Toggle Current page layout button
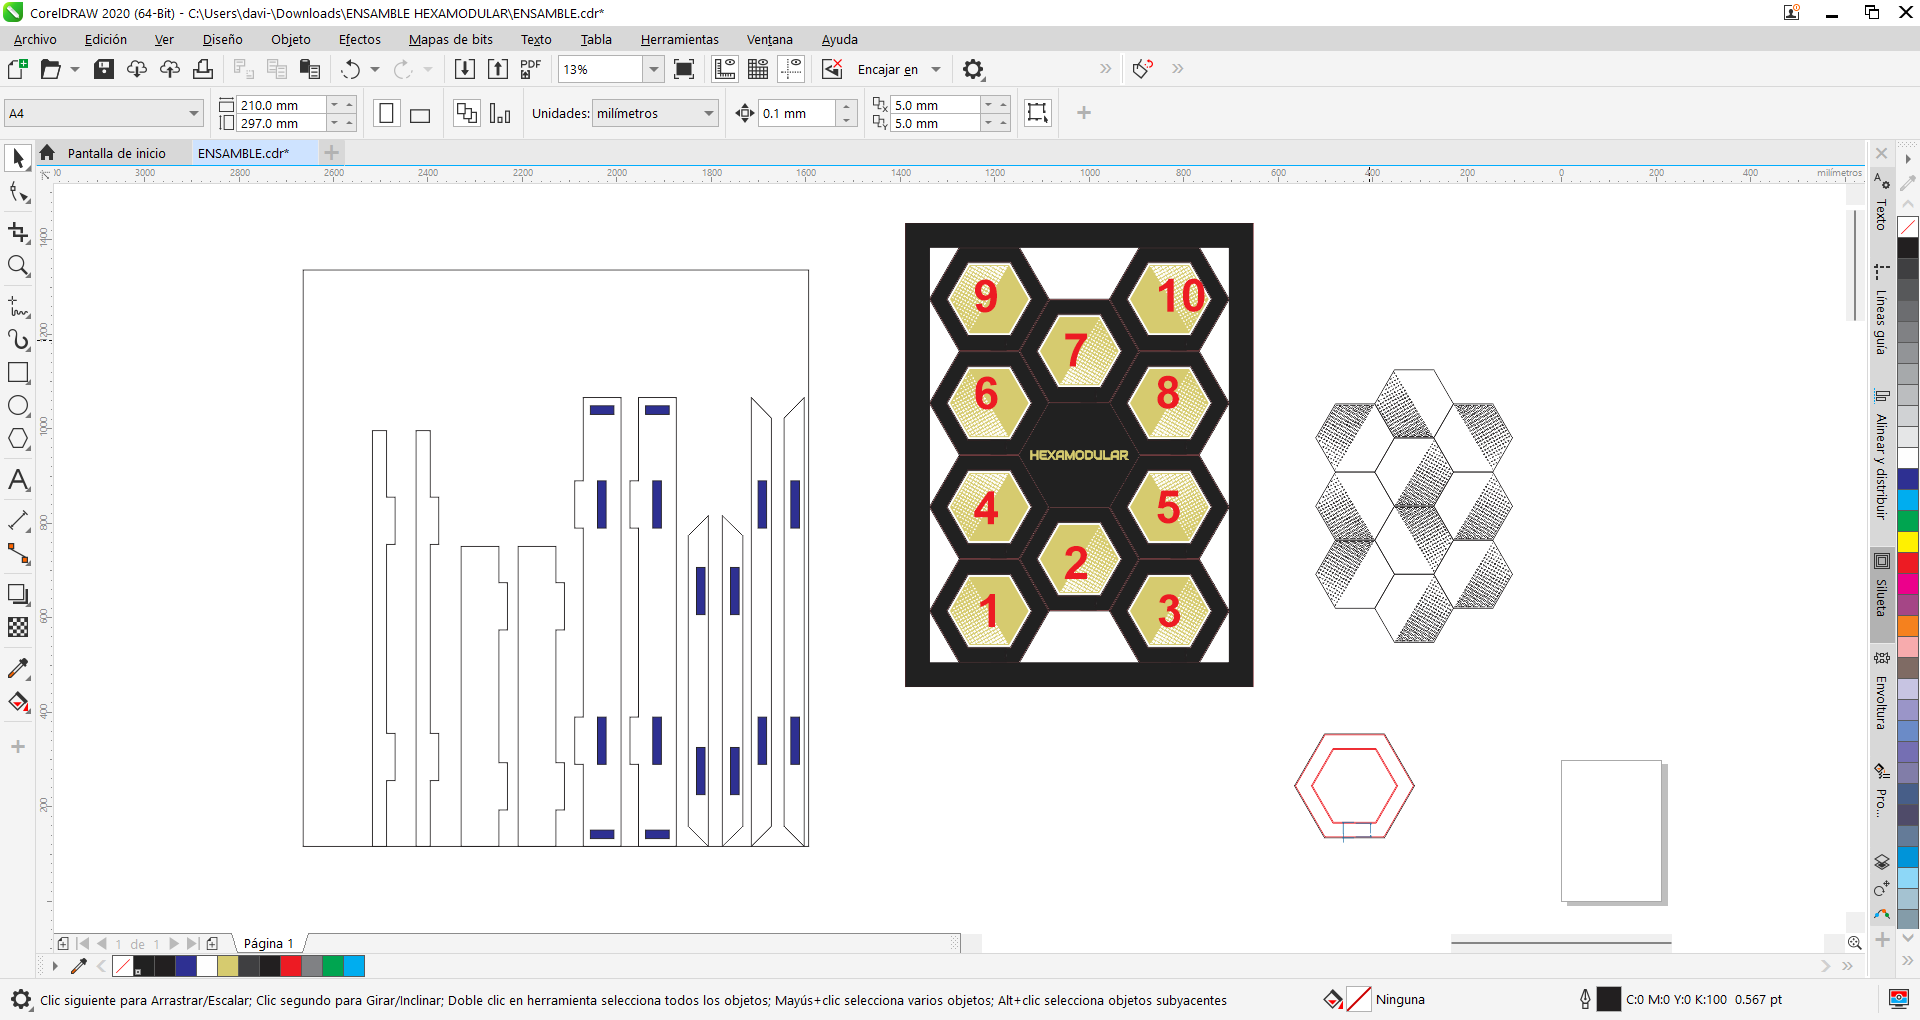This screenshot has width=1920, height=1020. [500, 113]
